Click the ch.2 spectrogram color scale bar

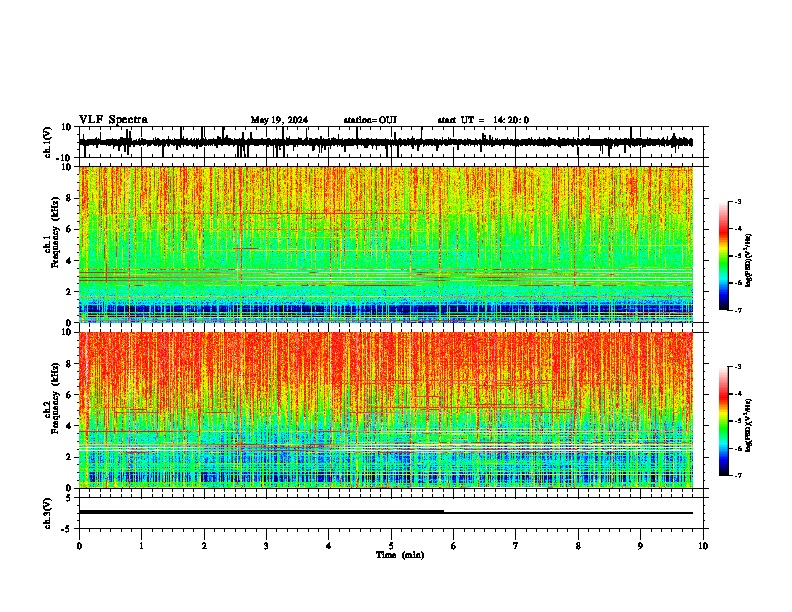pyautogui.click(x=723, y=421)
